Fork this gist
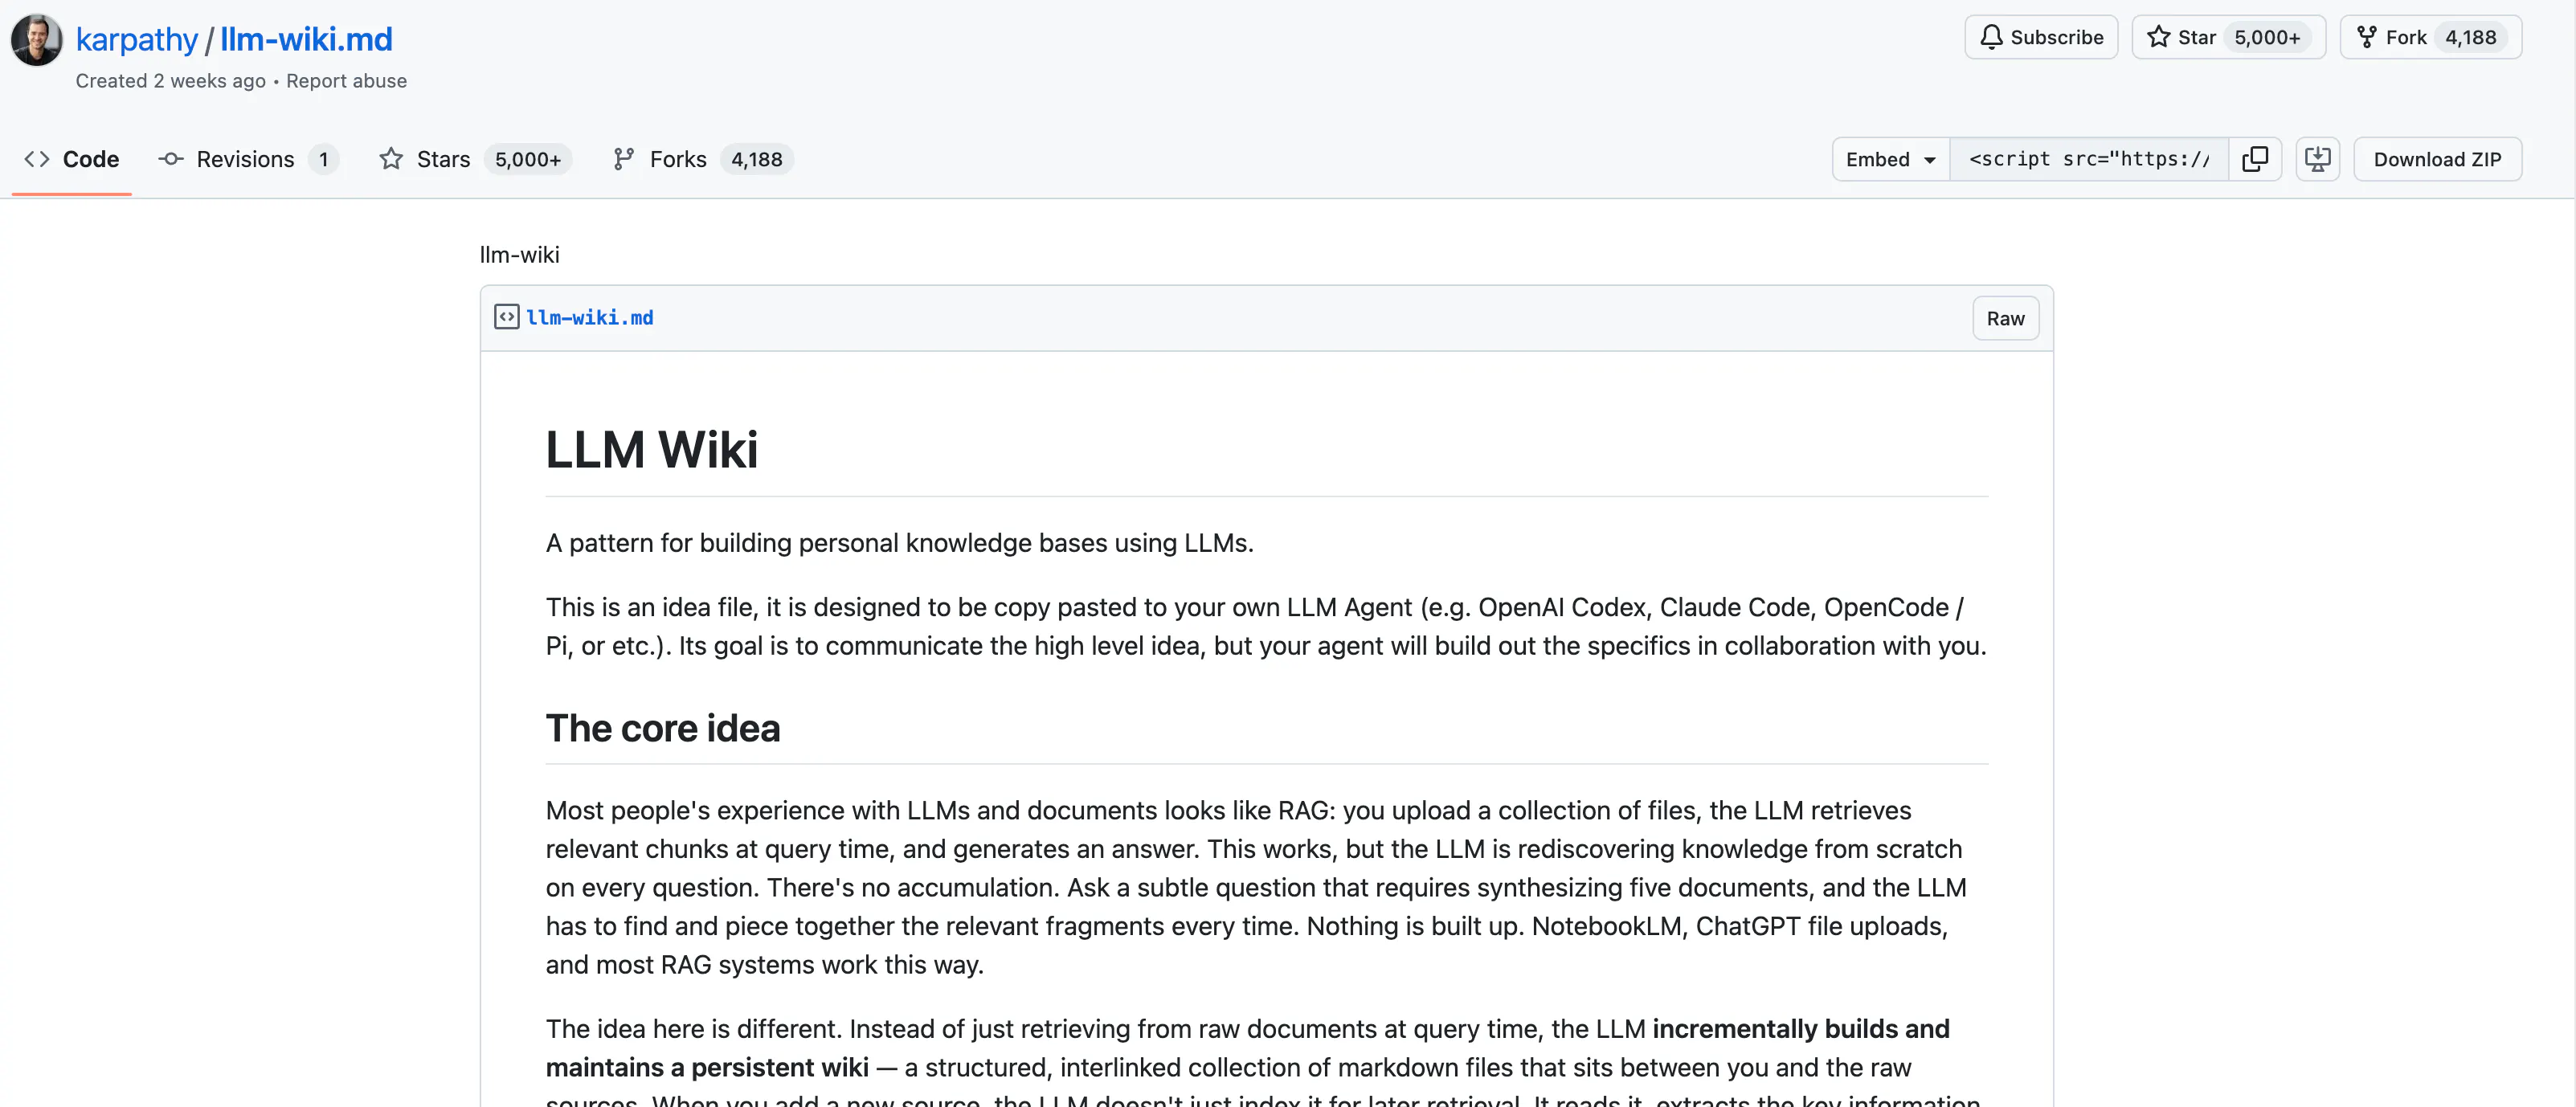 [x=2392, y=37]
